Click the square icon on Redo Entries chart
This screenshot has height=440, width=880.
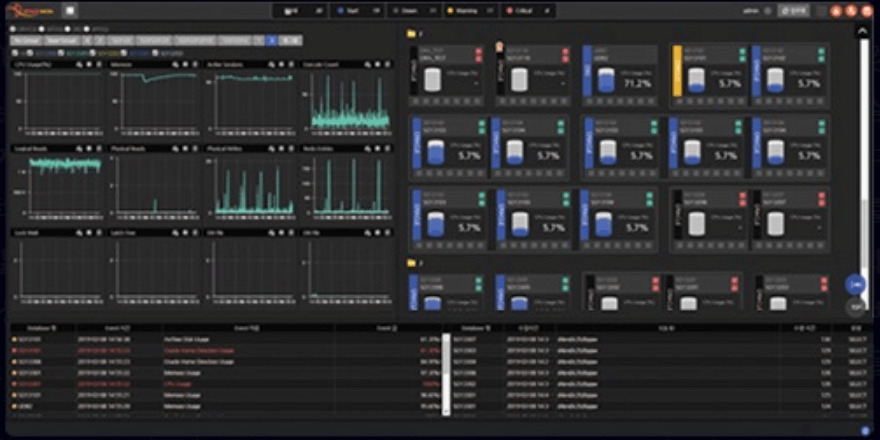click(378, 149)
